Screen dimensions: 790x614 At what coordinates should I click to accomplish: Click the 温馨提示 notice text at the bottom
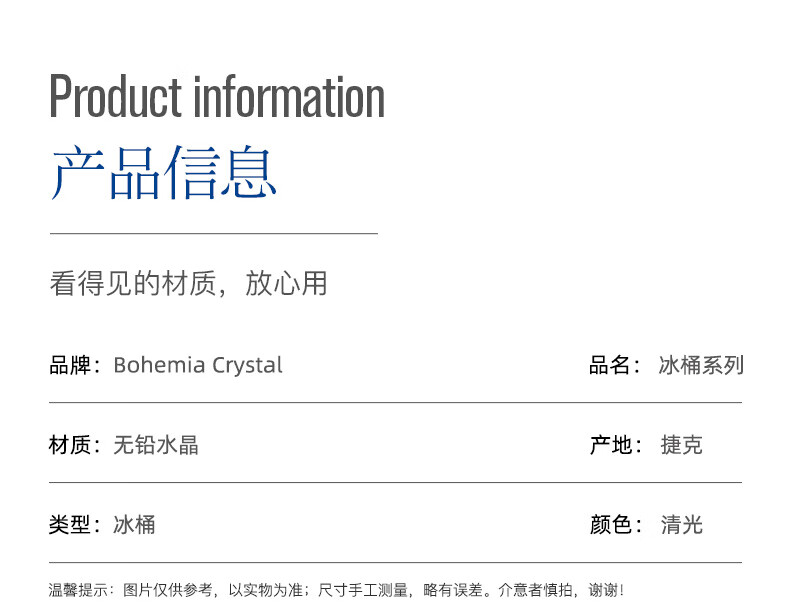pyautogui.click(x=336, y=590)
